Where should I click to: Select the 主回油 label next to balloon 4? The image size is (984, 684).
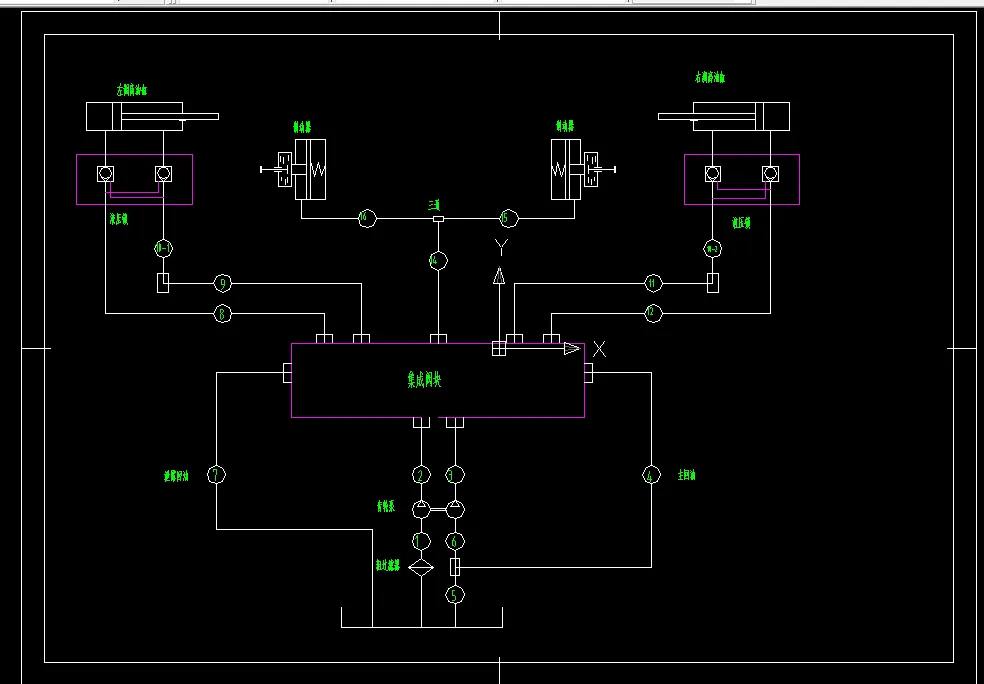click(687, 475)
